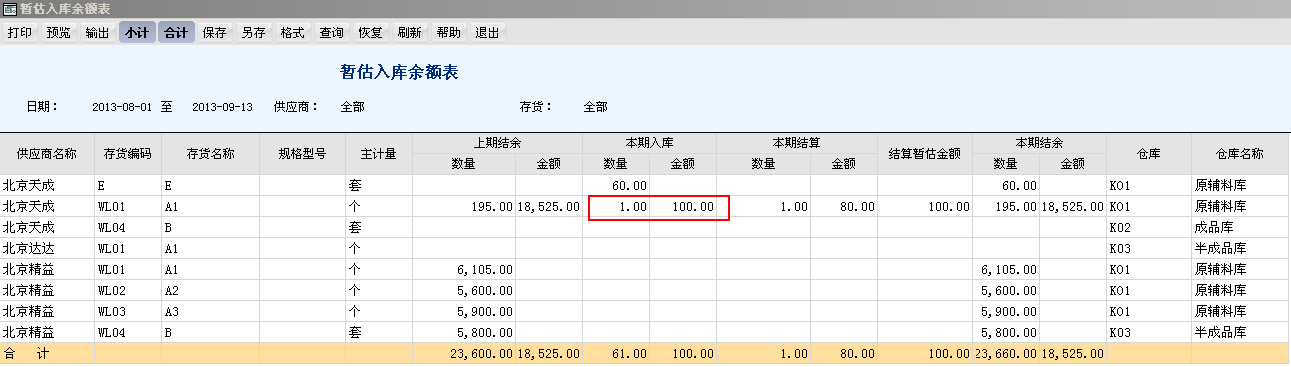Select the 仓库名称 column header
Screen dimensions: 1291x367
(1240, 154)
